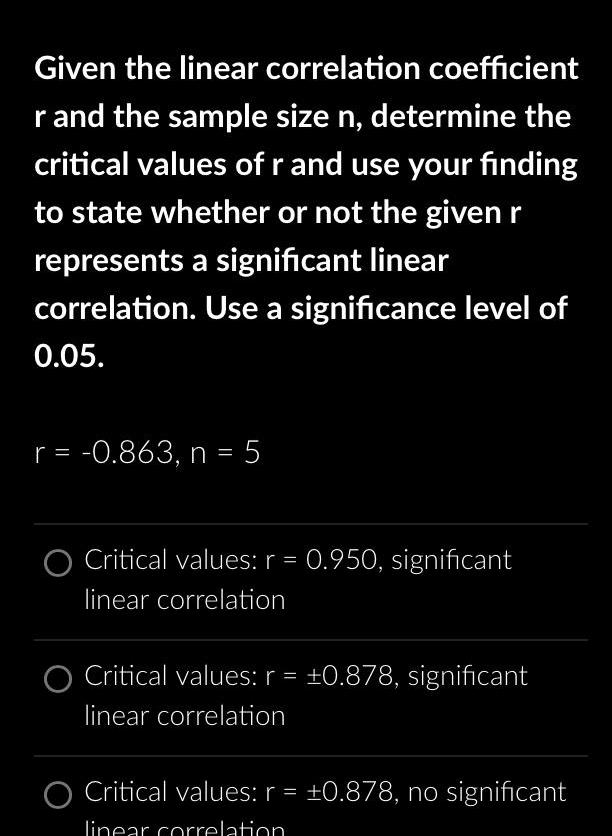Click the 'significant linear correlation' text of first option
Image resolution: width=612 pixels, height=836 pixels.
coord(184,600)
